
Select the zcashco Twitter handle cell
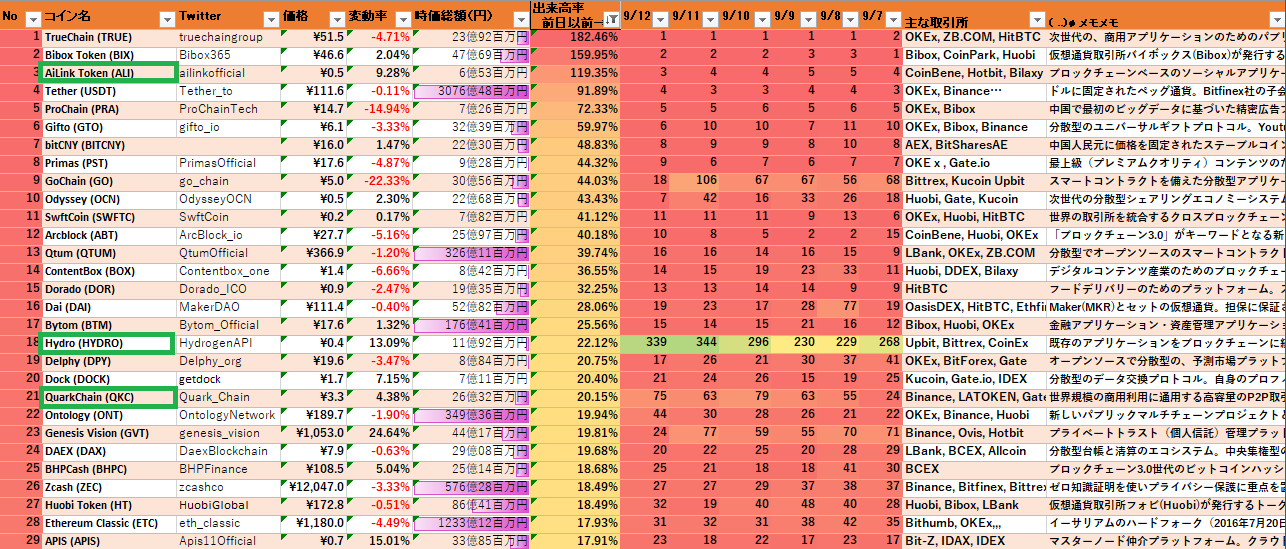227,488
